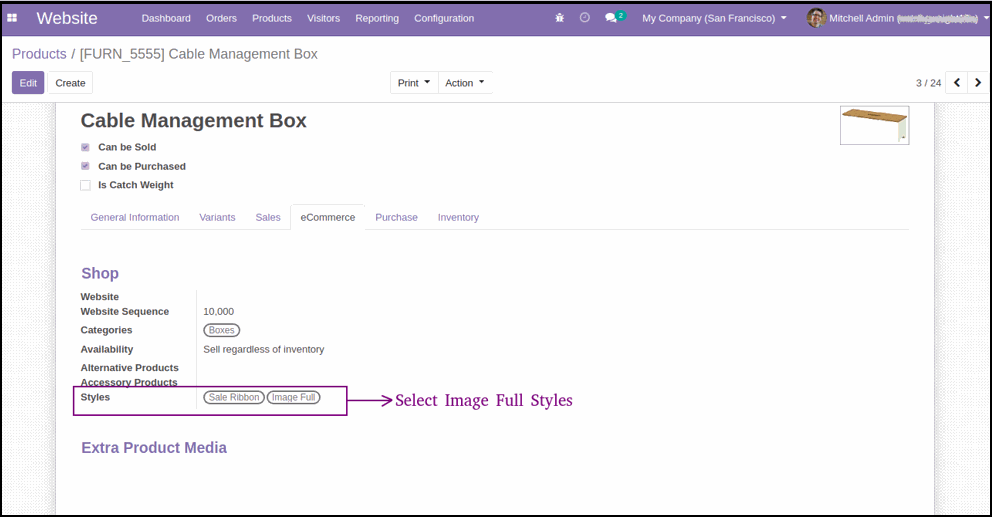This screenshot has height=517, width=992.
Task: Go back to Products breadcrumb
Action: pyautogui.click(x=39, y=54)
